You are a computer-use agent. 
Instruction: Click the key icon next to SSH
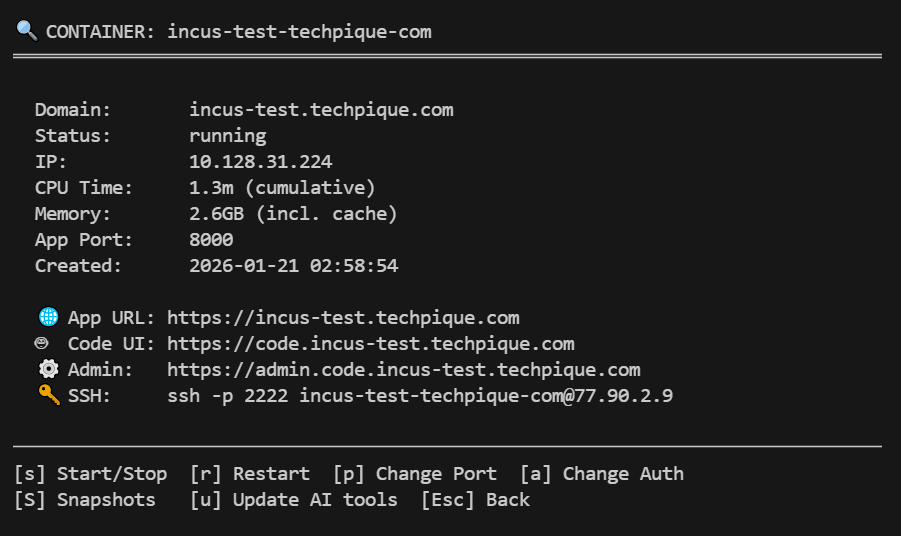[48, 396]
